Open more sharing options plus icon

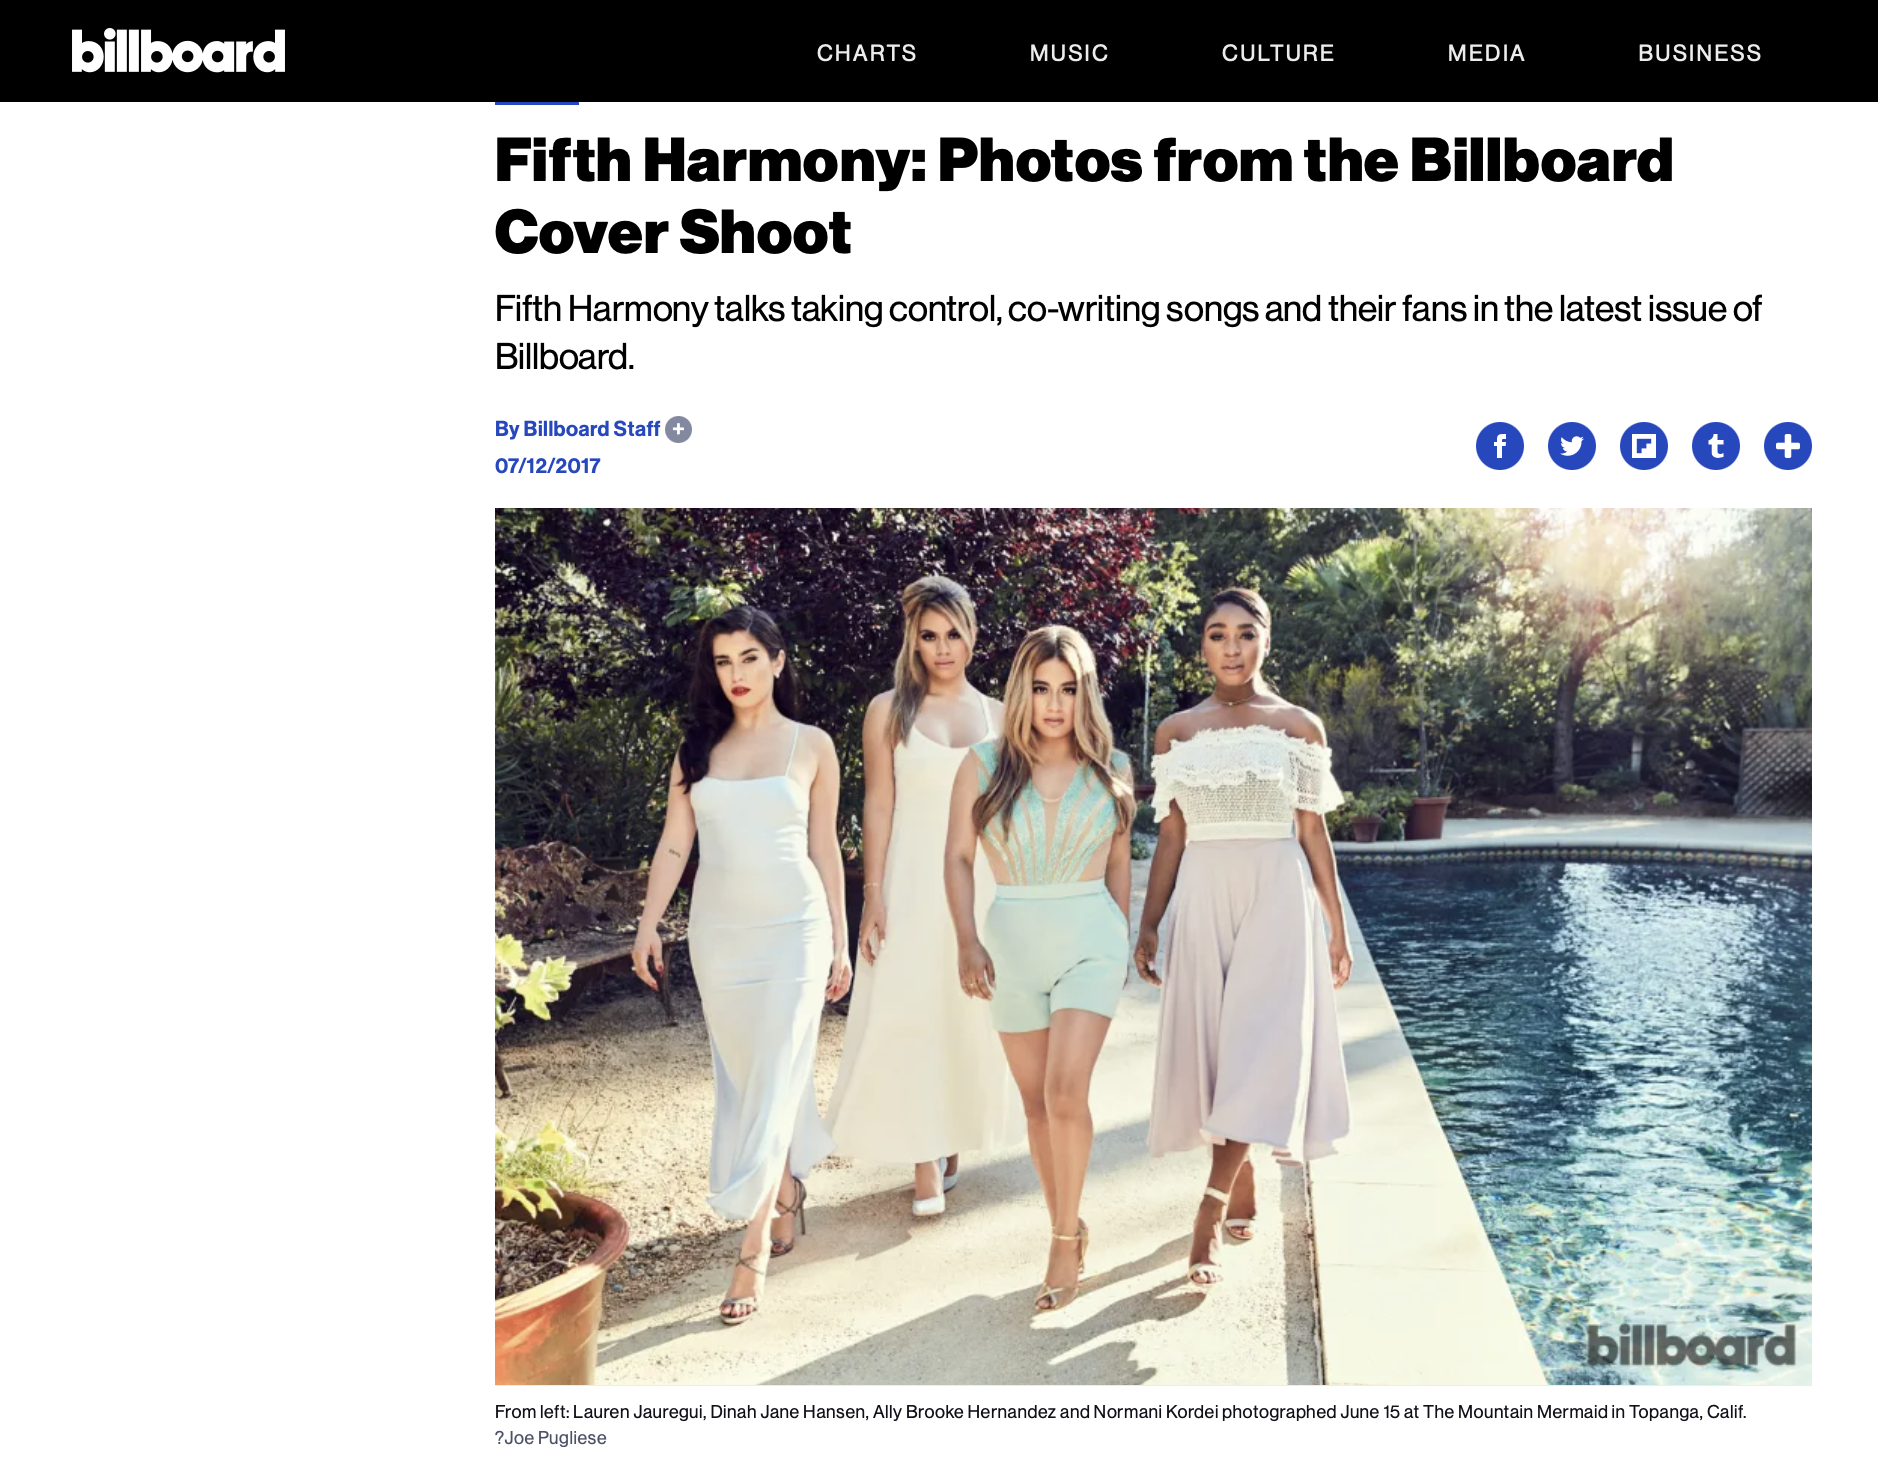1788,446
